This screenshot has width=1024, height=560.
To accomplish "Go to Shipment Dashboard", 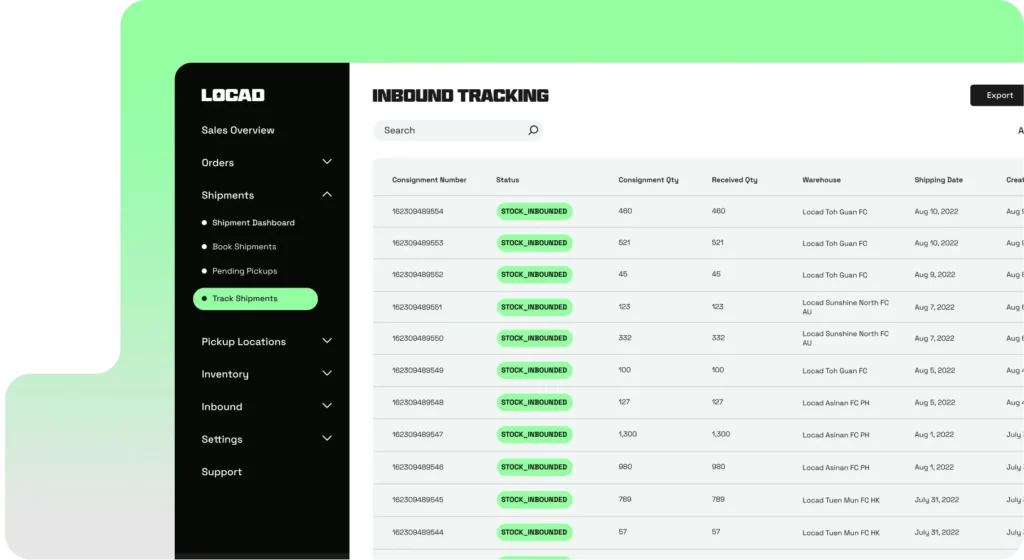I will pyautogui.click(x=253, y=223).
